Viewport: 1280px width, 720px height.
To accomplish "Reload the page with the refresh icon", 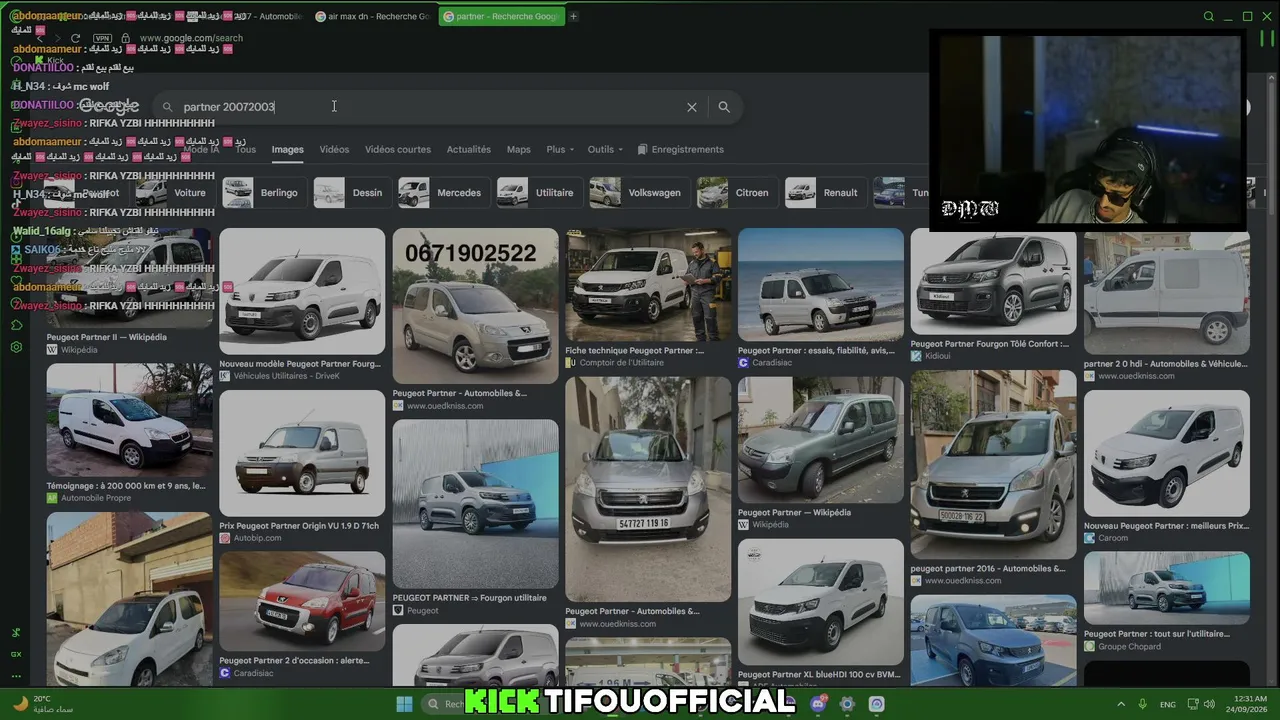I will click(x=75, y=38).
